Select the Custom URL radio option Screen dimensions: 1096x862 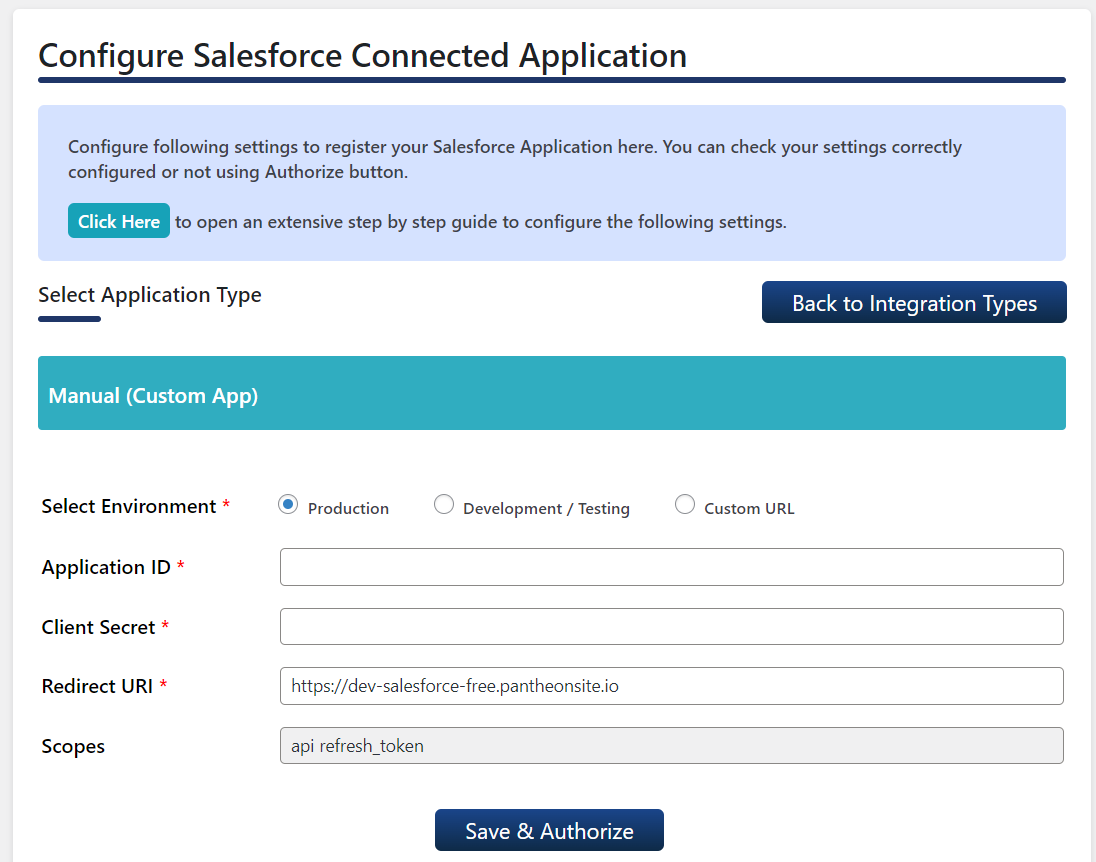point(684,504)
